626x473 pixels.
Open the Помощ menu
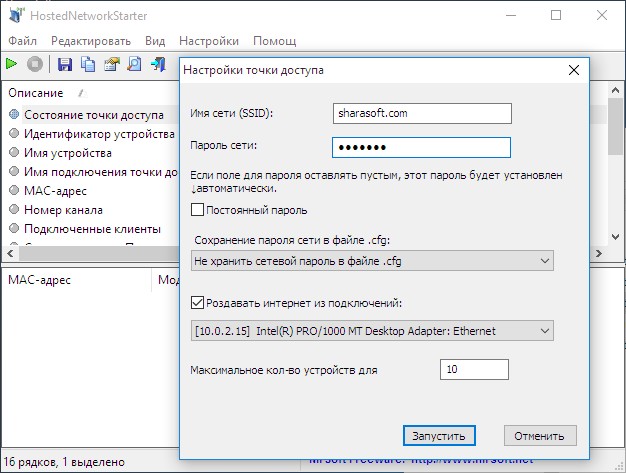(x=275, y=41)
